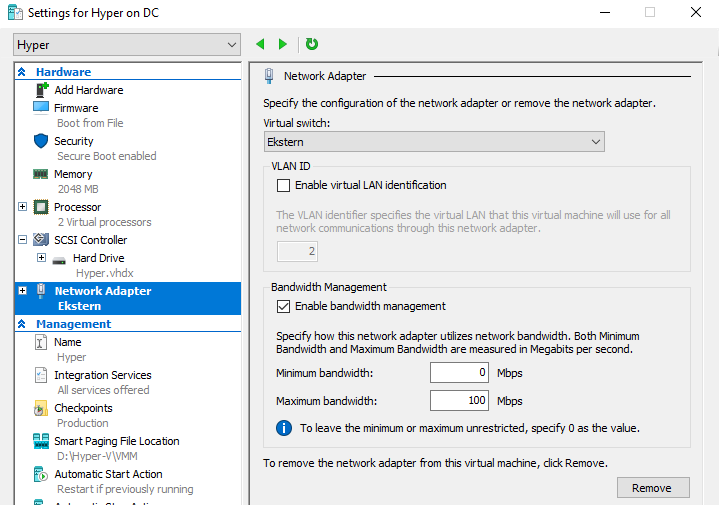Click the Checkpoints icon
Image resolution: width=719 pixels, height=505 pixels.
pos(40,408)
